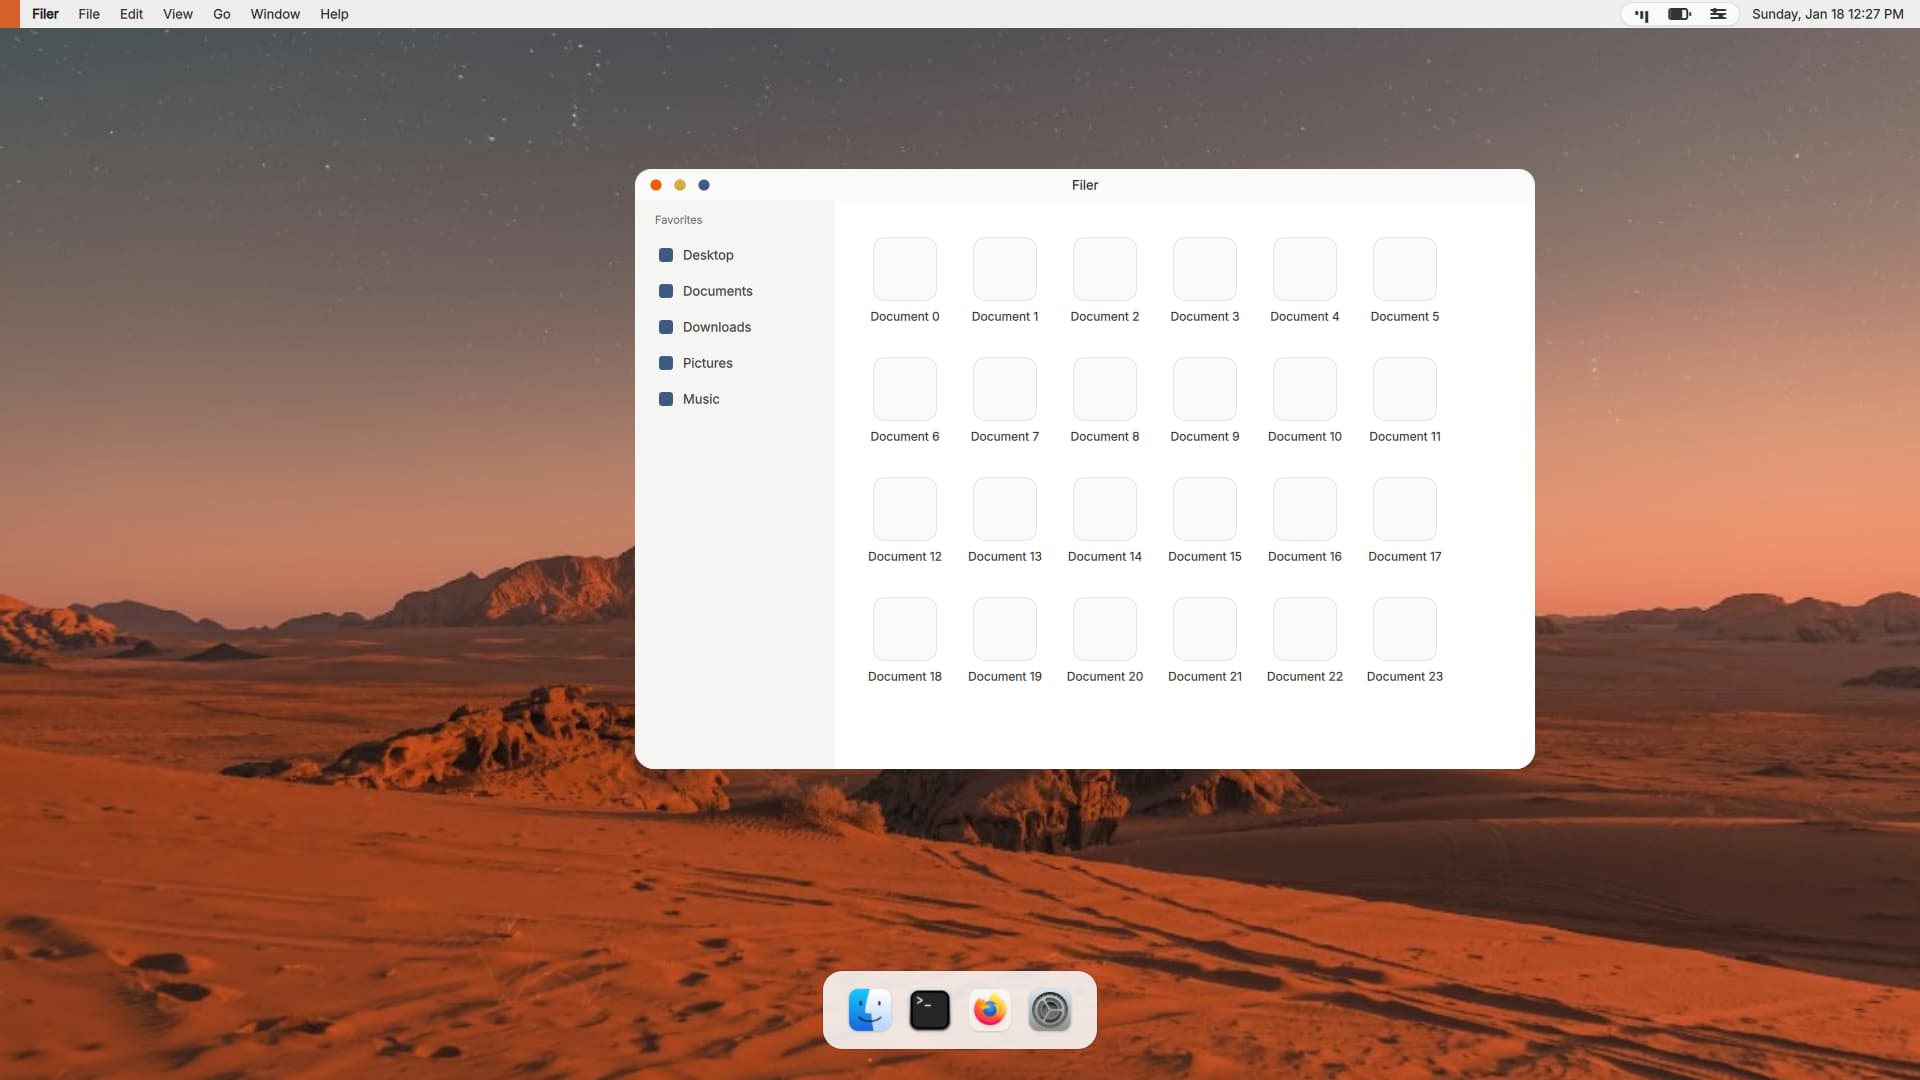1920x1080 pixels.
Task: Click the Filer app menu name
Action: click(45, 14)
